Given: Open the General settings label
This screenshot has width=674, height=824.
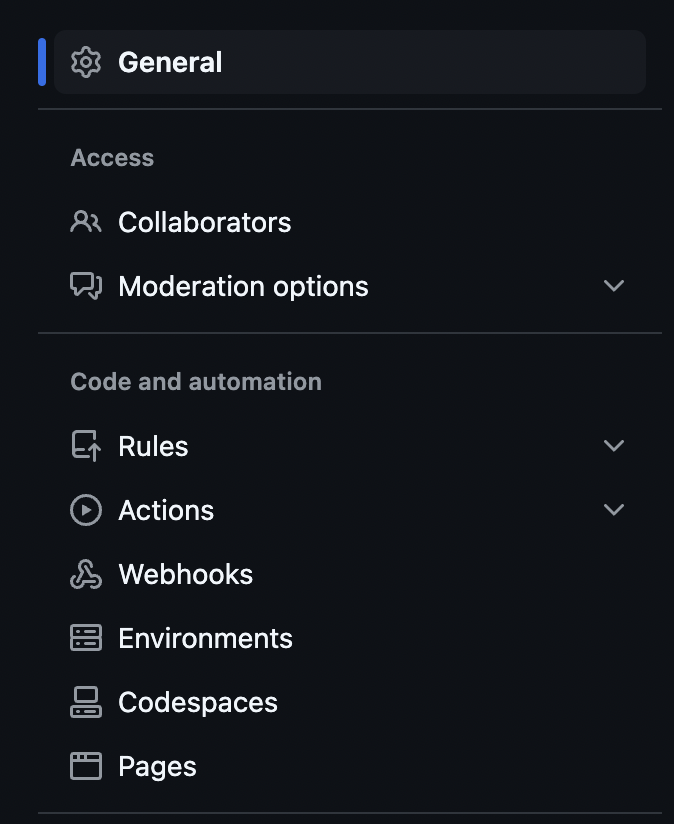Looking at the screenshot, I should (170, 62).
